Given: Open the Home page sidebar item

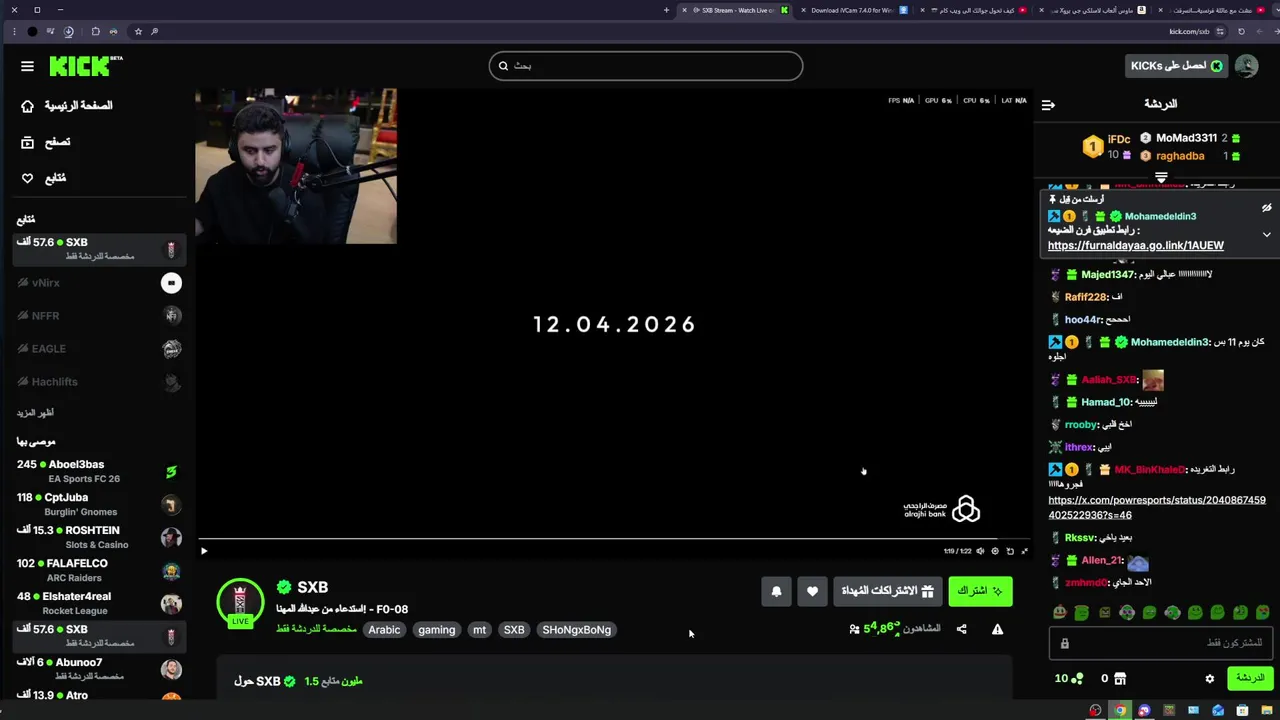Looking at the screenshot, I should 67,106.
